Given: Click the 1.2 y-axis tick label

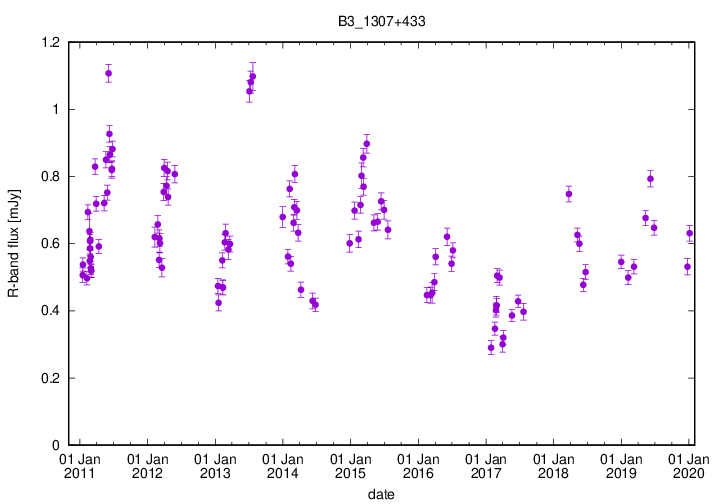Looking at the screenshot, I should pos(48,43).
